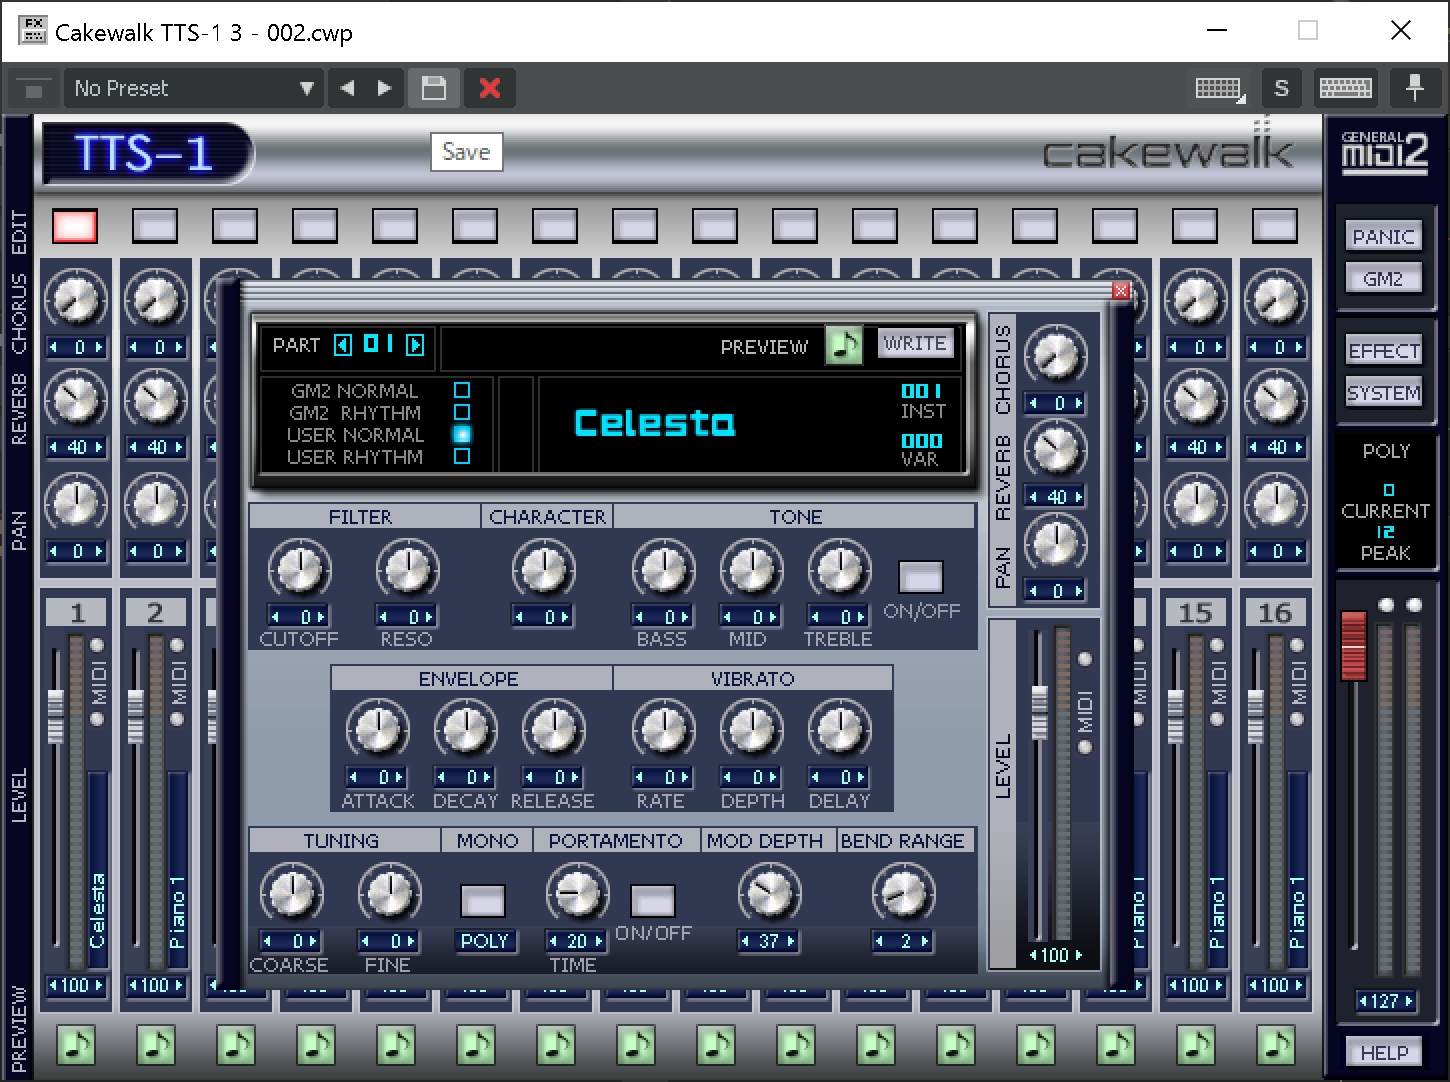This screenshot has height=1082, width=1450.
Task: Open the EFFECT settings button
Action: pyautogui.click(x=1383, y=351)
